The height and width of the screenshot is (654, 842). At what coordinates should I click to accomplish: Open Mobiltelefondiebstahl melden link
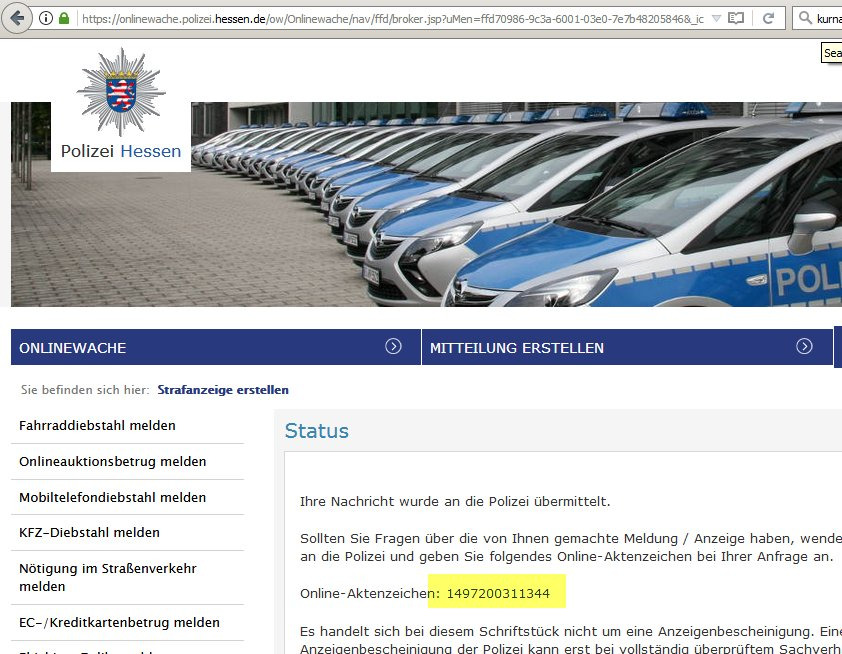pyautogui.click(x=112, y=498)
